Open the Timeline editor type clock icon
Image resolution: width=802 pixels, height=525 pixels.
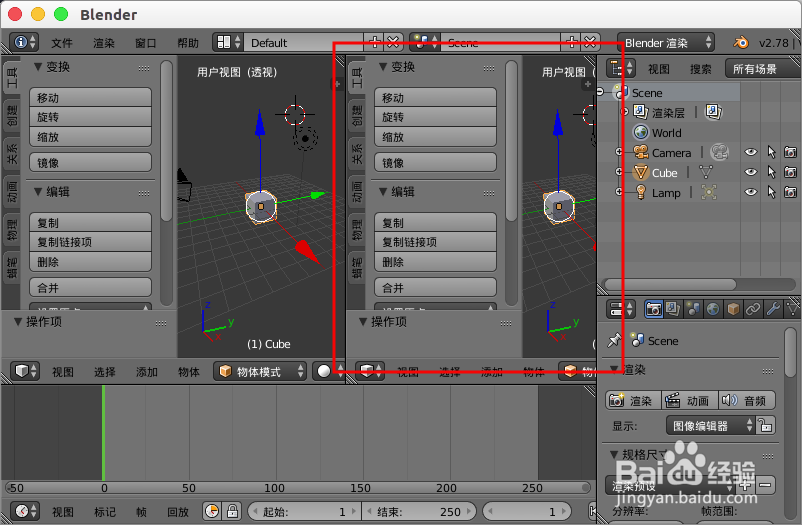[25, 511]
